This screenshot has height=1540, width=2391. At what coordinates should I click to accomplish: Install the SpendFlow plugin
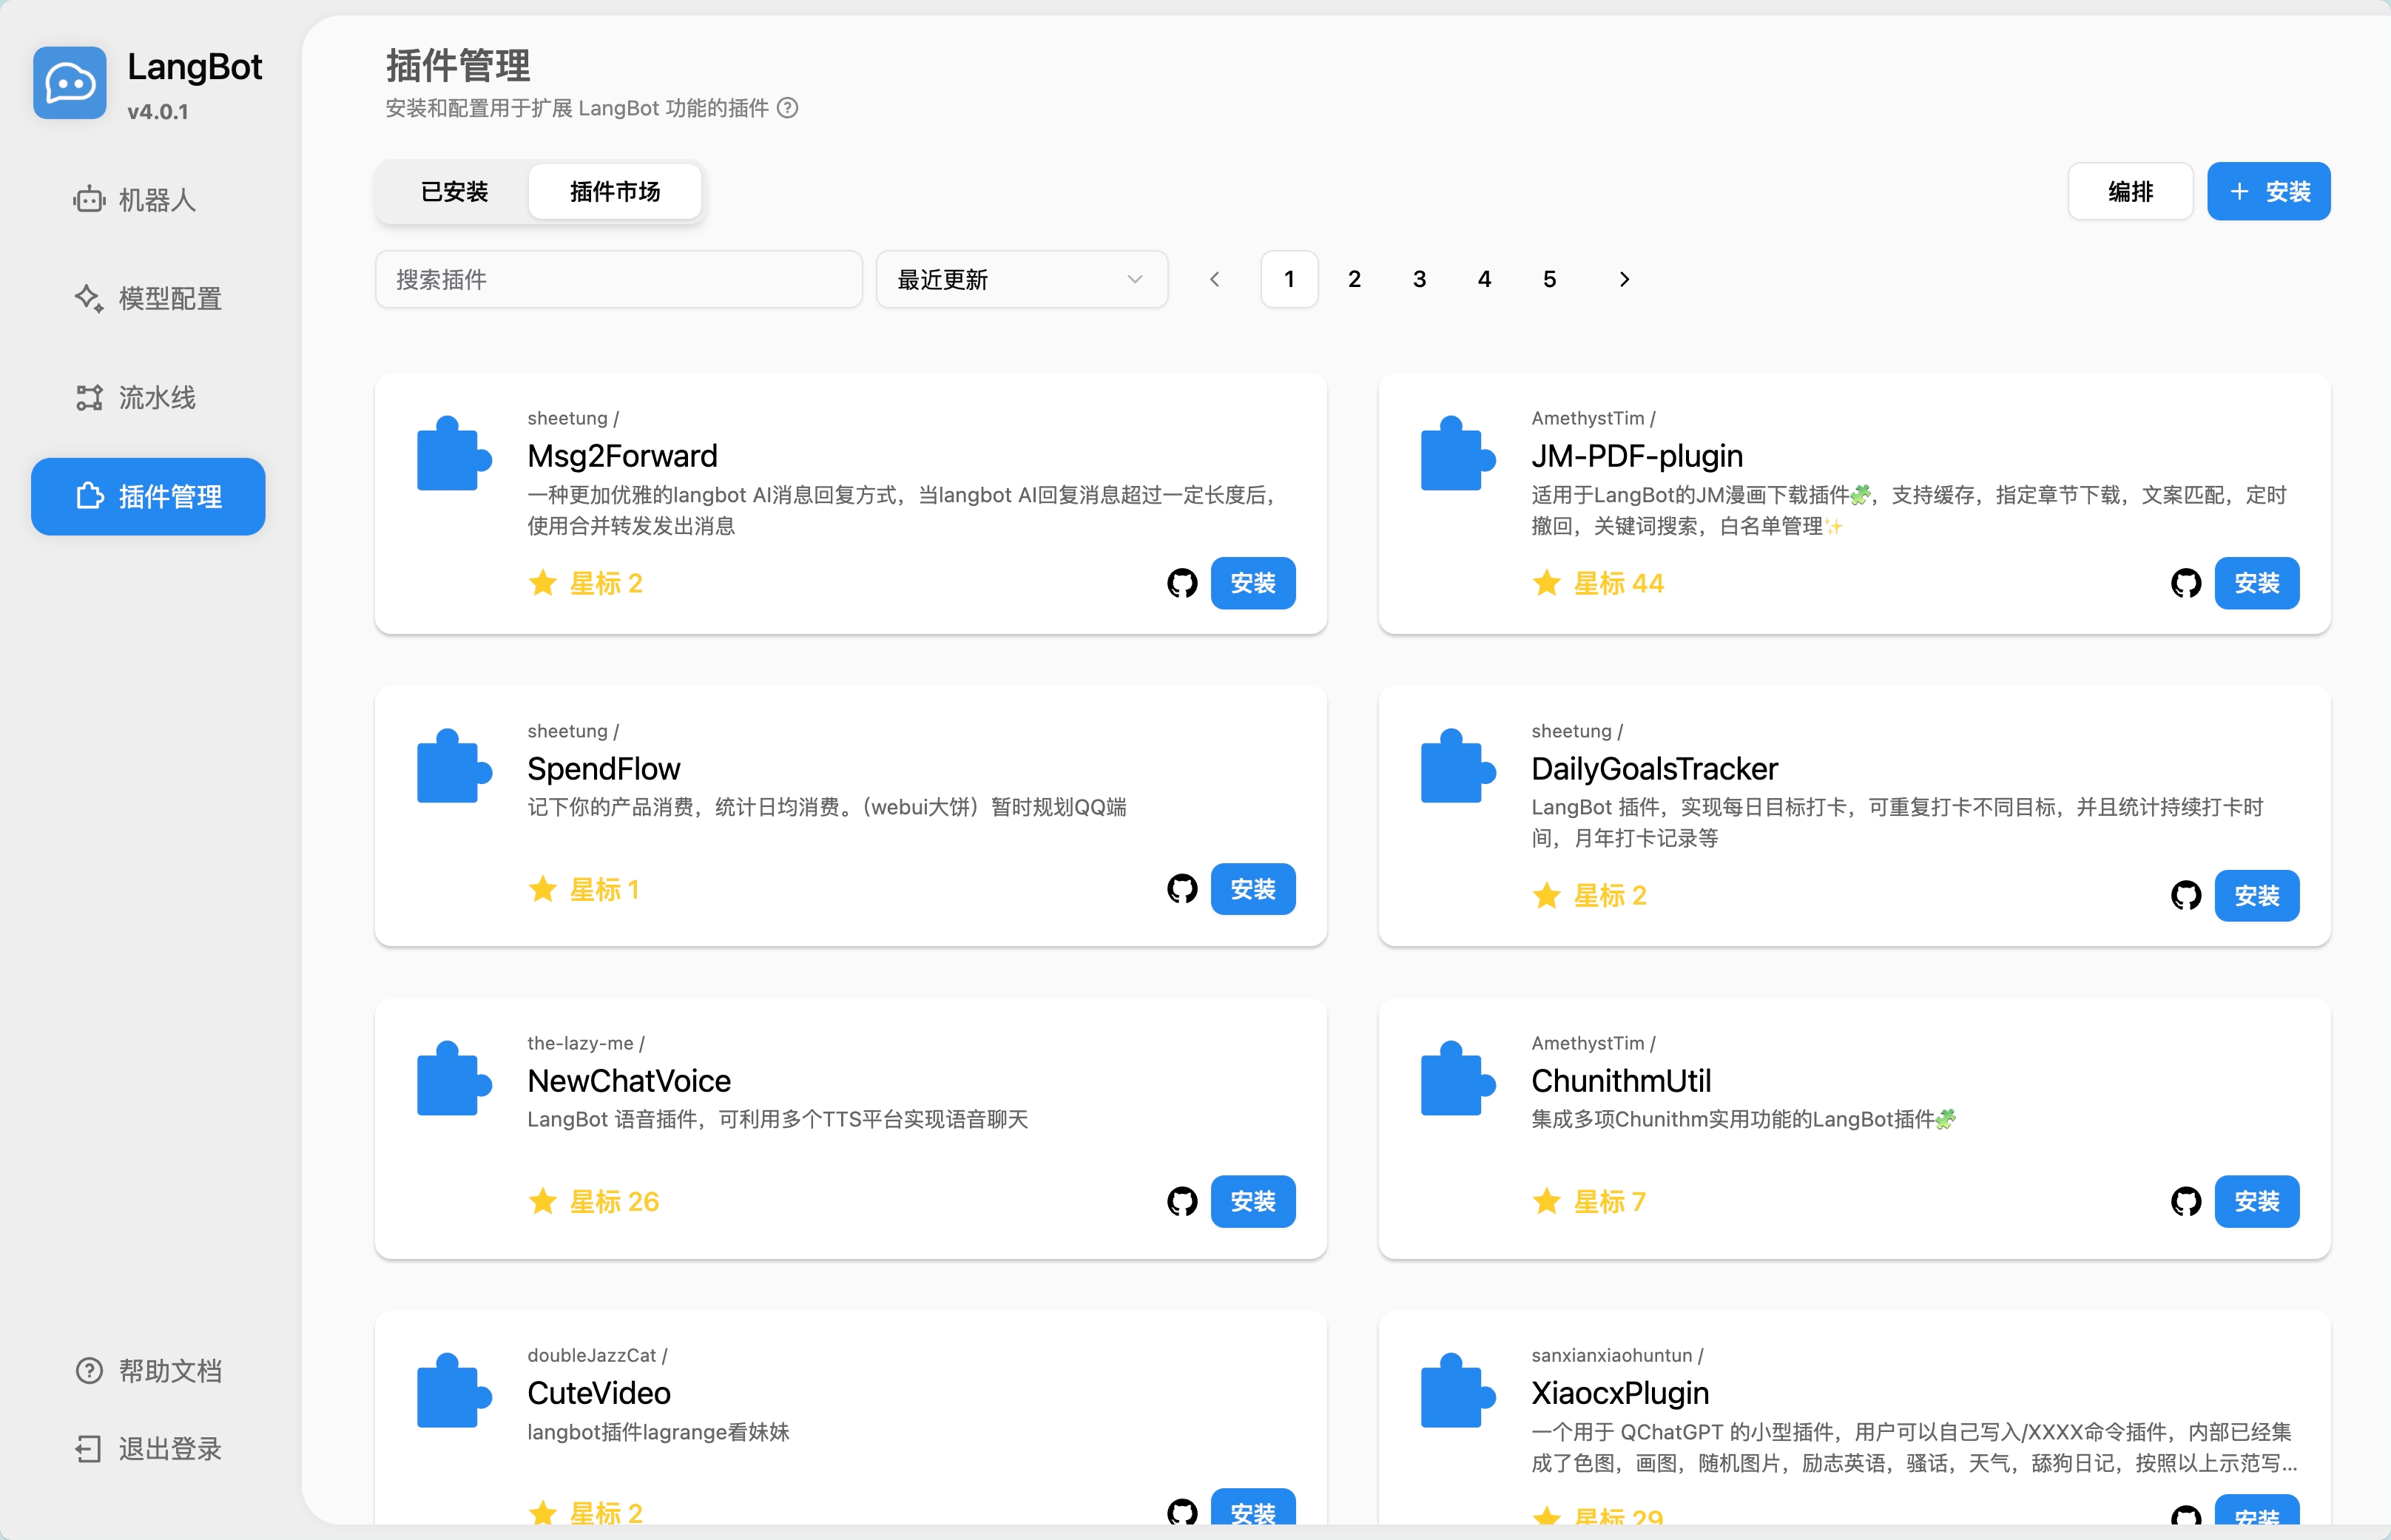point(1253,888)
